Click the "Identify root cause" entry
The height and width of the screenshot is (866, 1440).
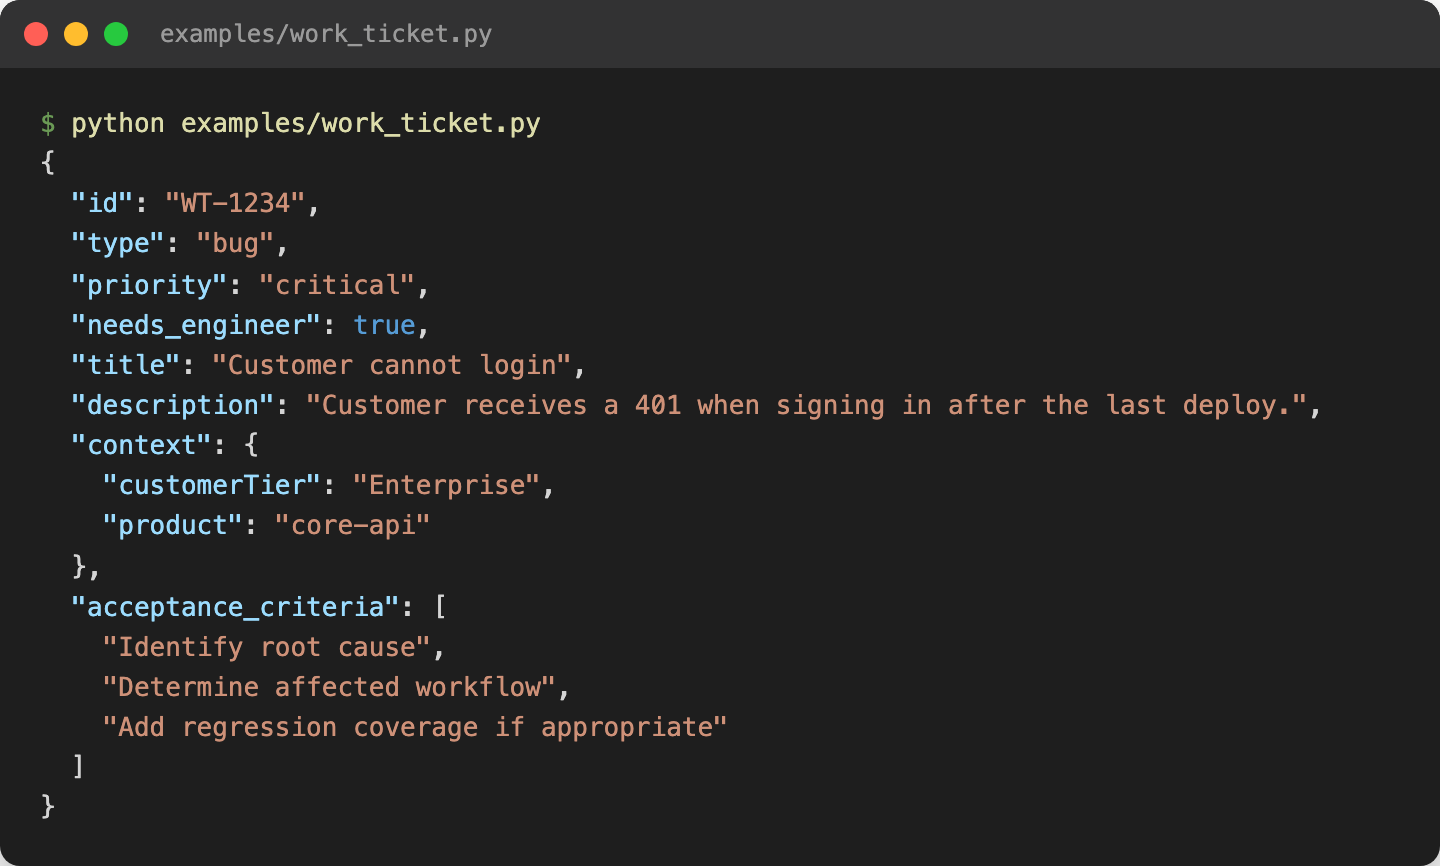pos(266,647)
